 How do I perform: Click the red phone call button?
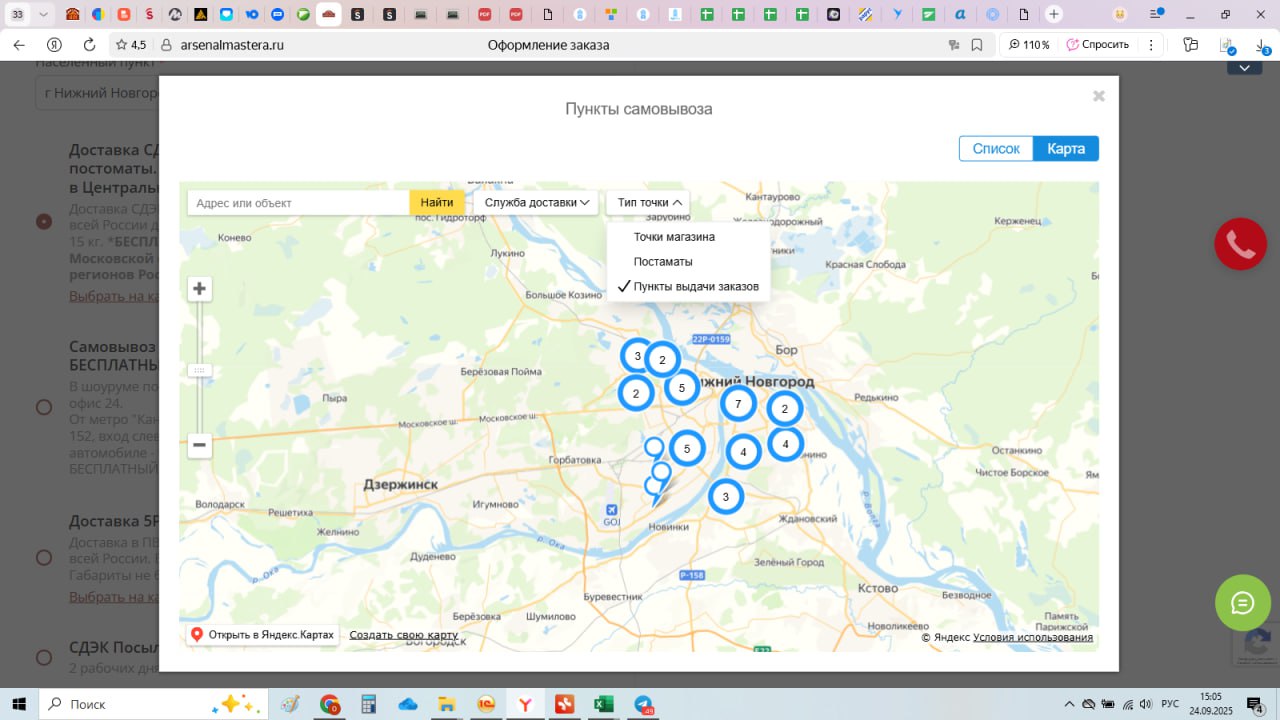(1241, 244)
